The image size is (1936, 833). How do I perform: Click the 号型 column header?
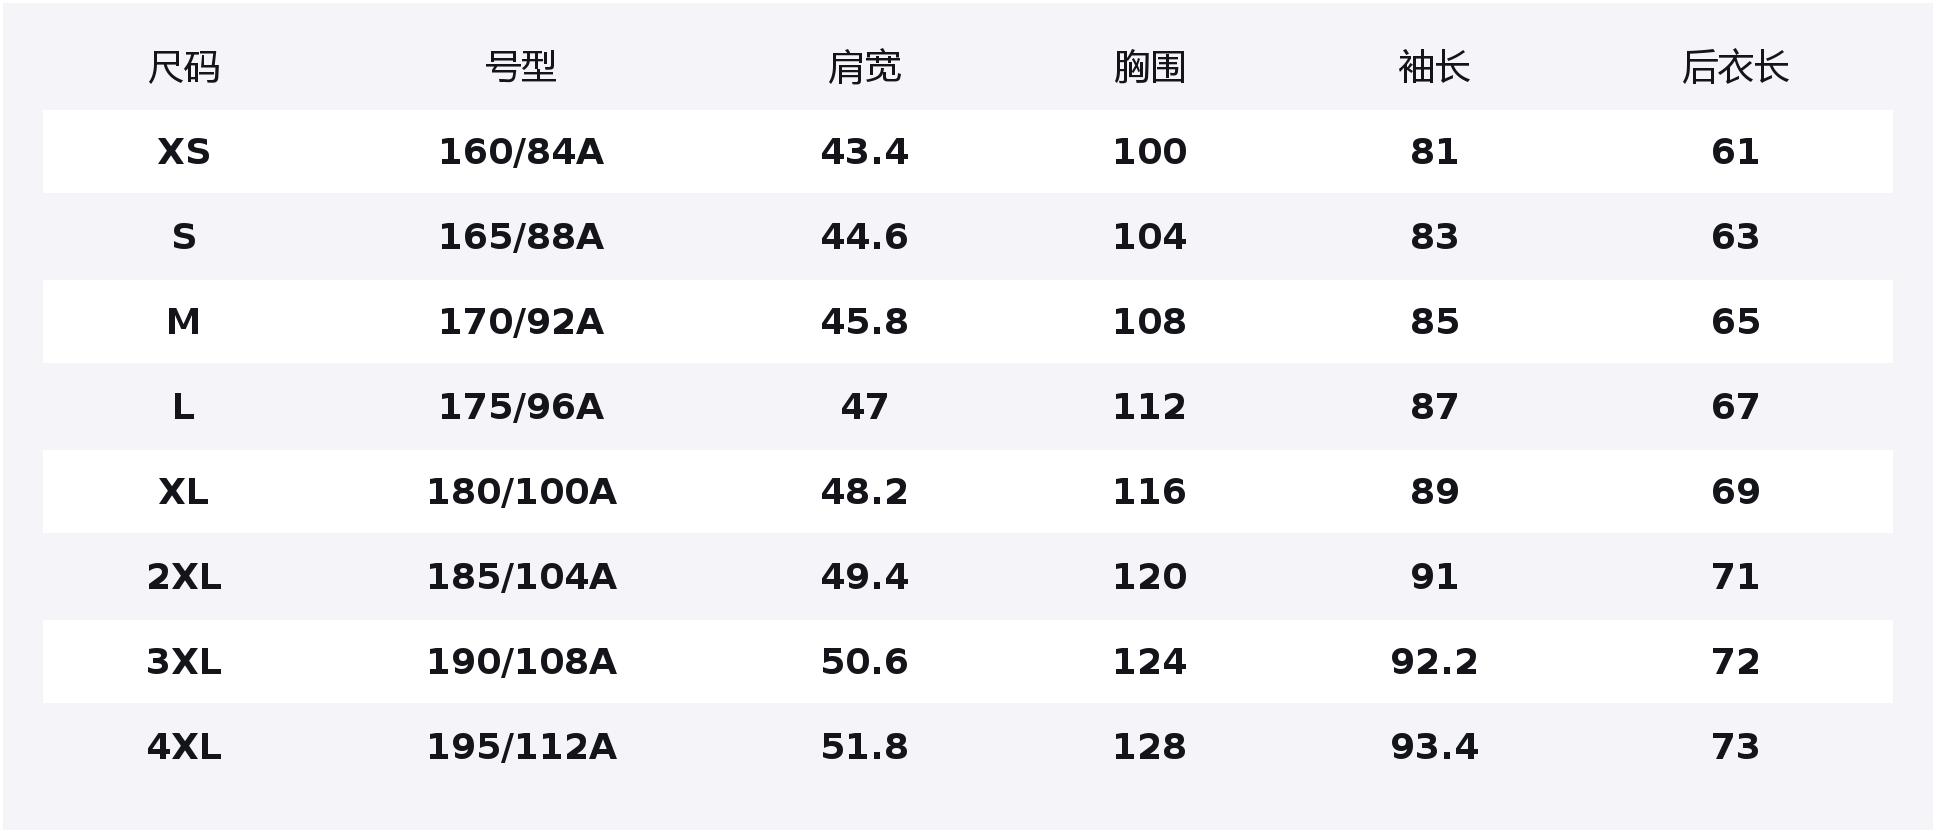point(520,67)
